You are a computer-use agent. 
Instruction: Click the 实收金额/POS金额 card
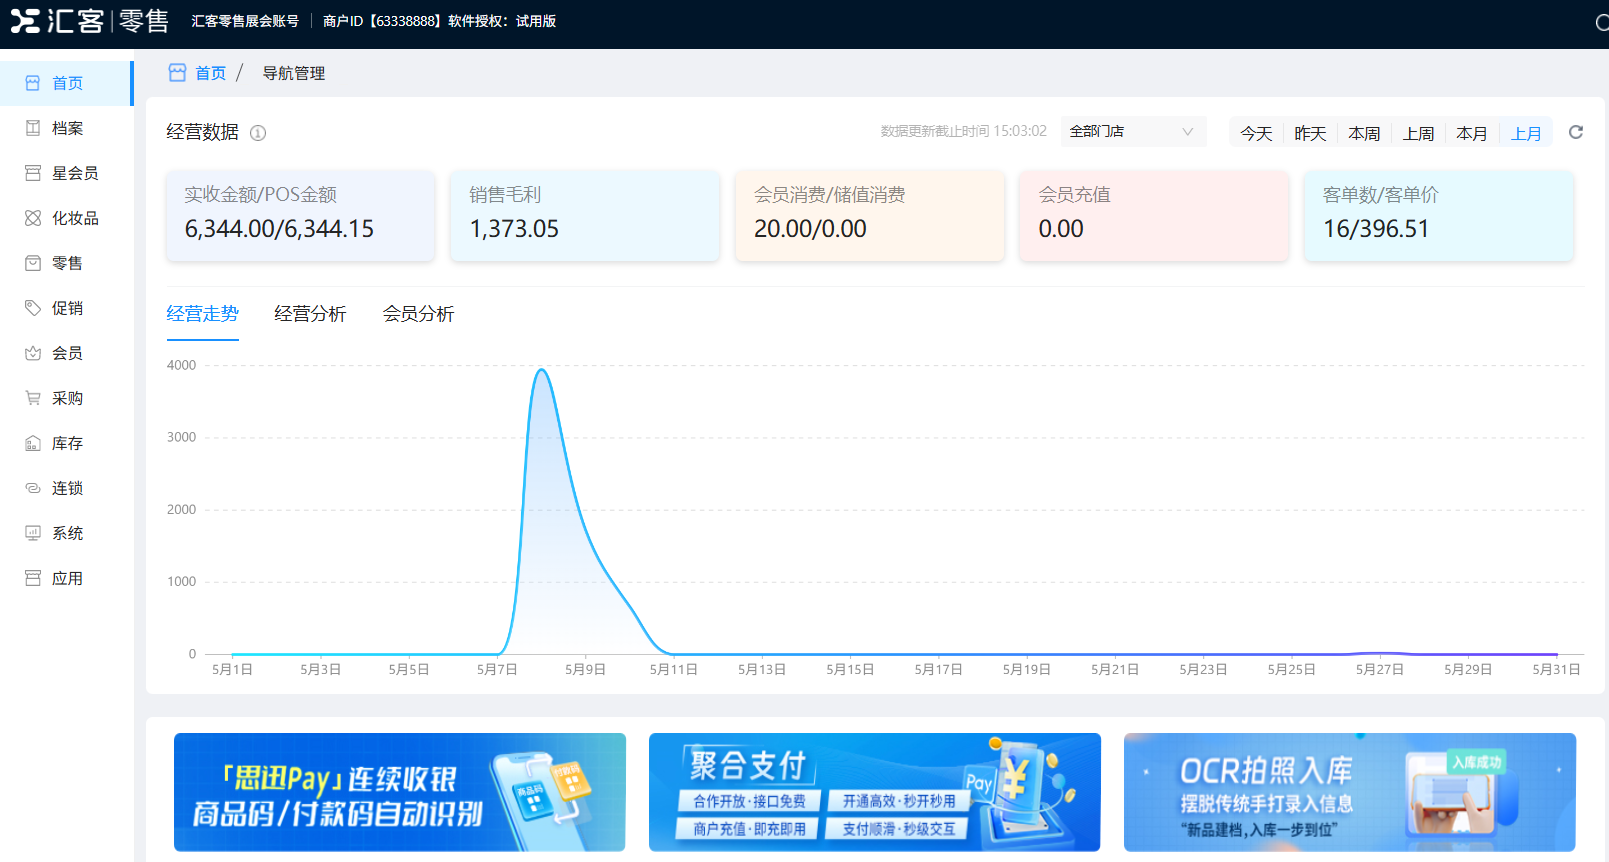pos(300,216)
